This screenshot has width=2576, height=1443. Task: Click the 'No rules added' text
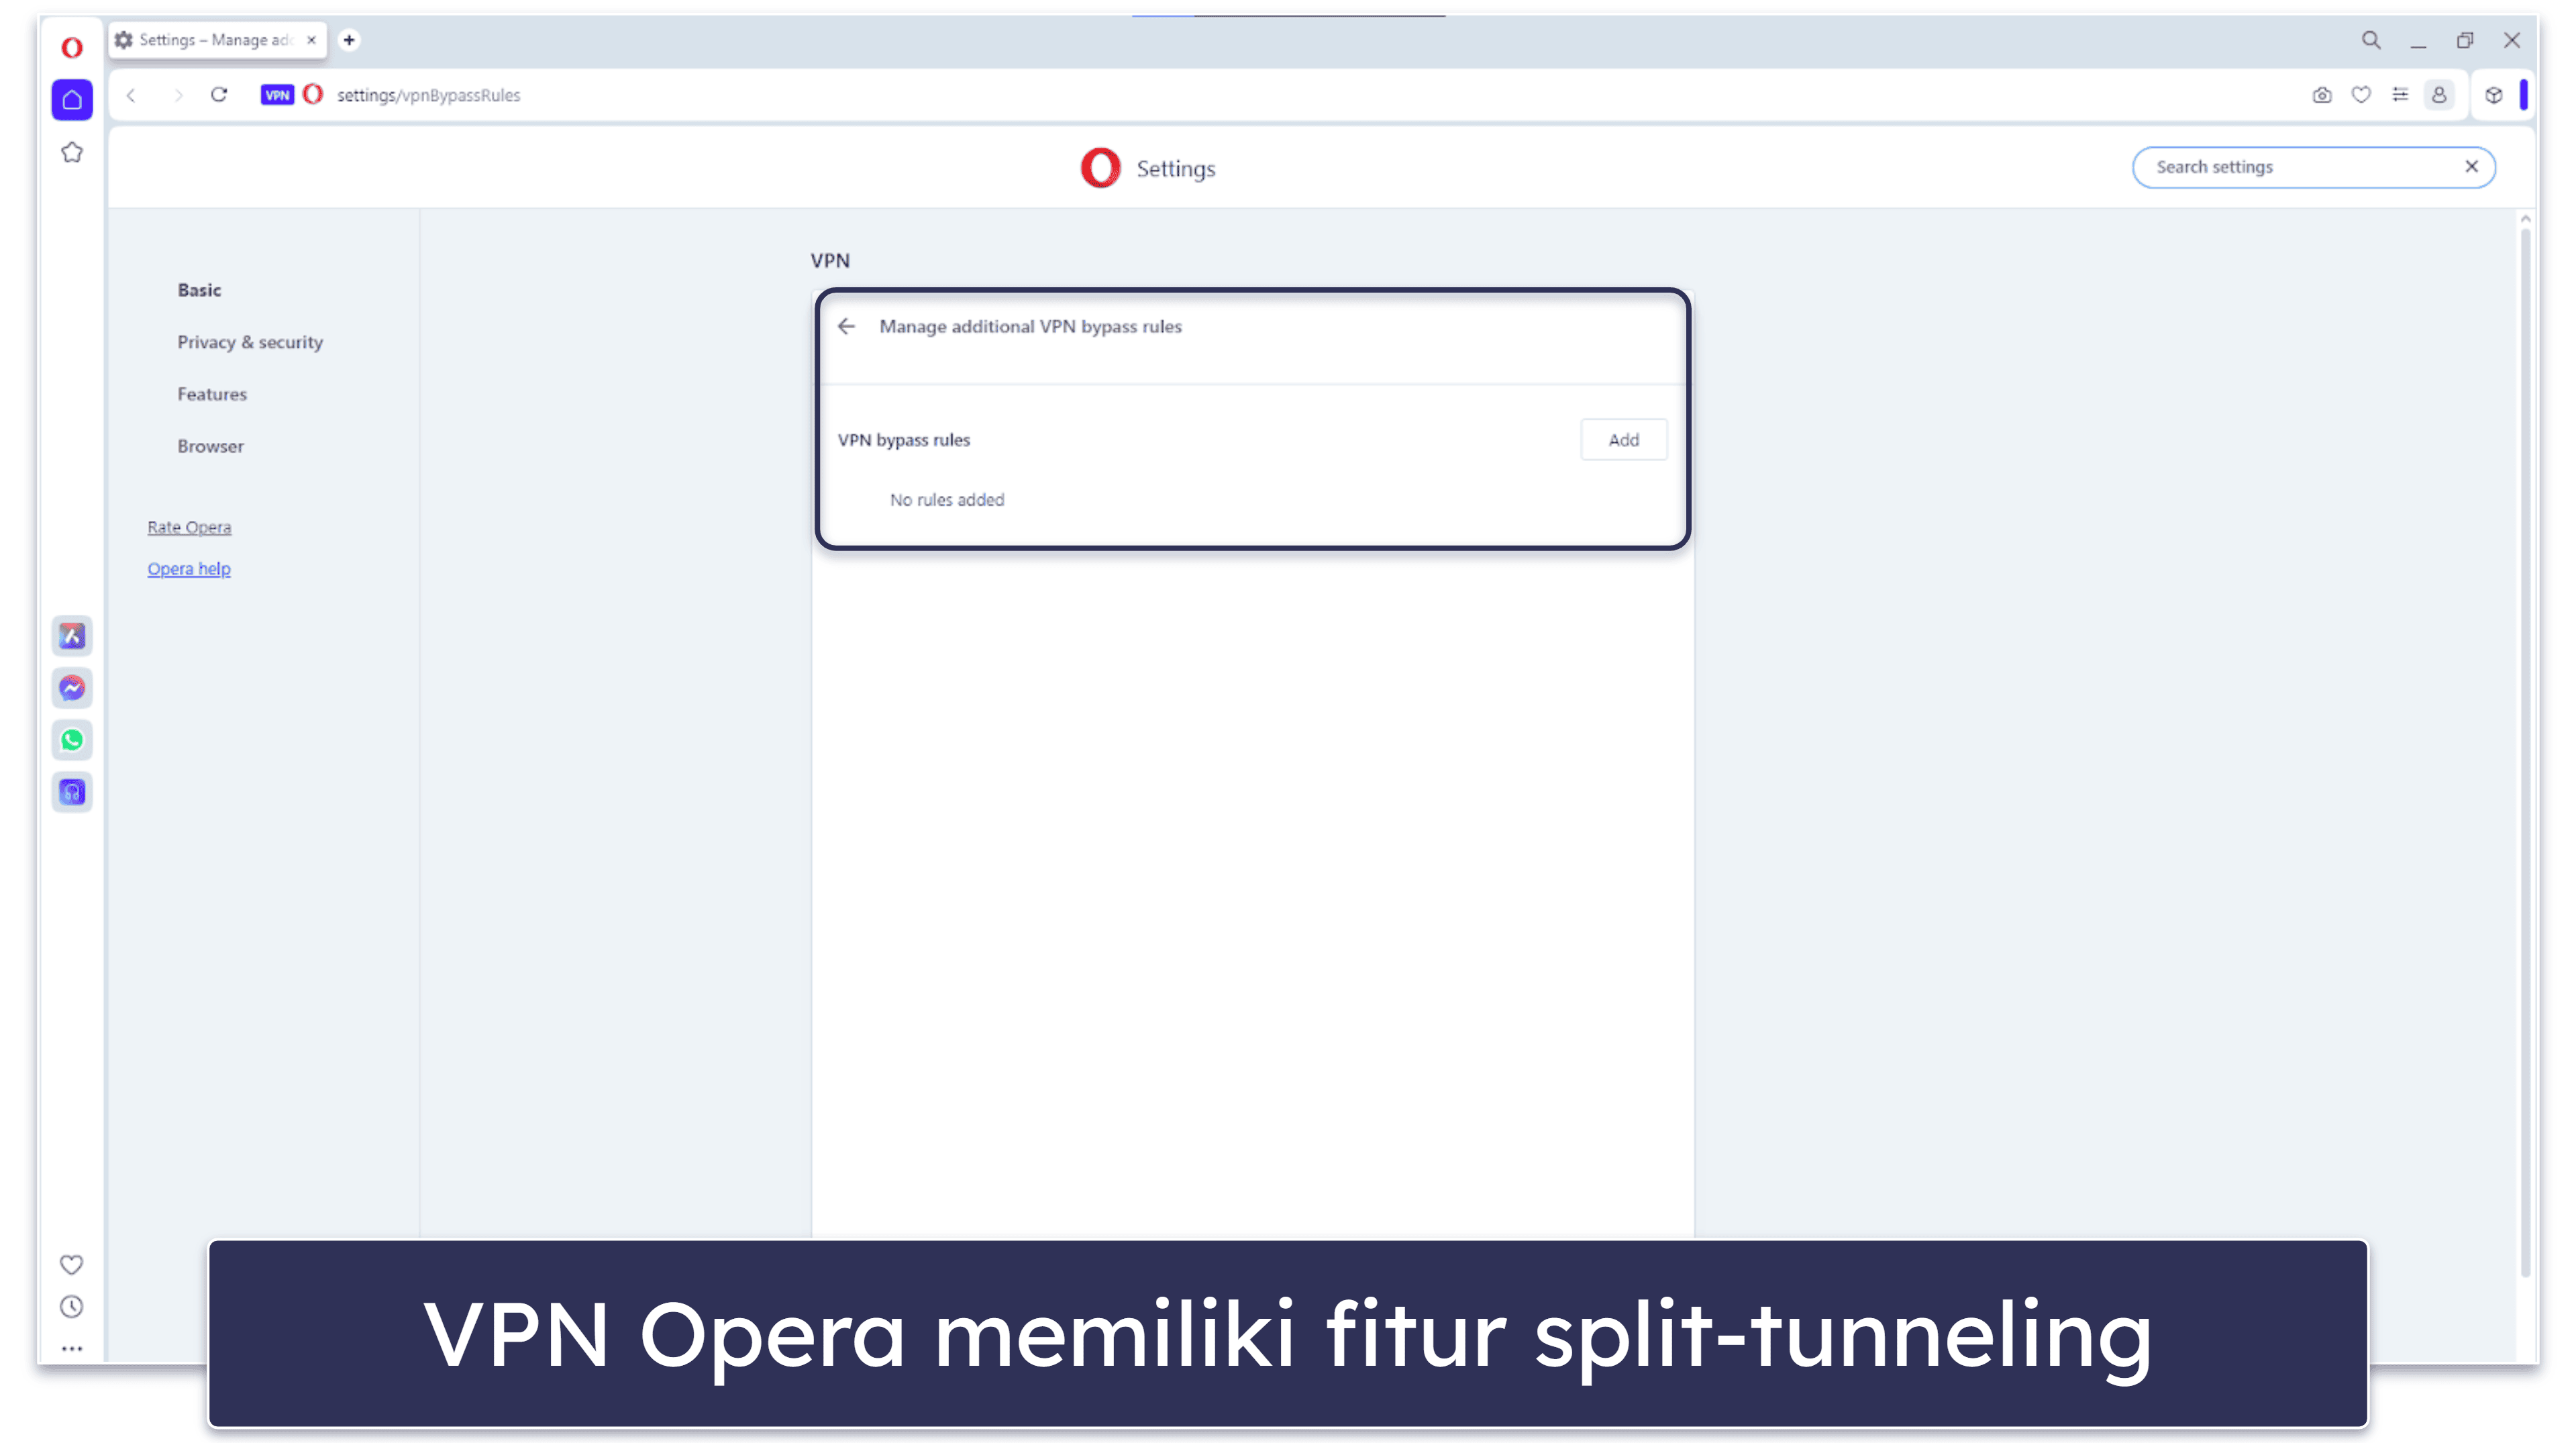pos(947,500)
